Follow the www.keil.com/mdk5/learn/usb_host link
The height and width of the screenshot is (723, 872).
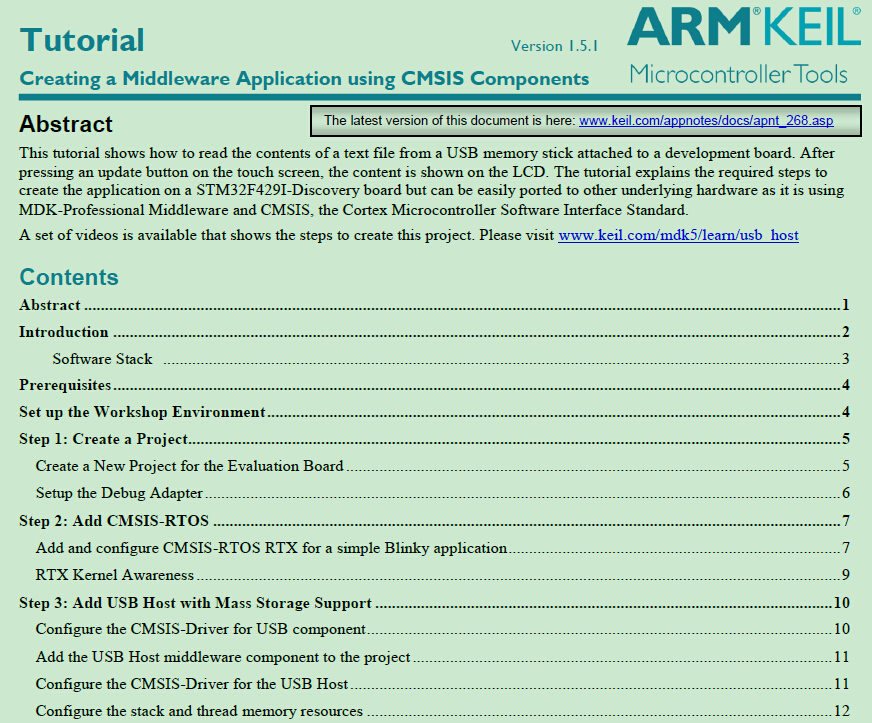coord(678,235)
